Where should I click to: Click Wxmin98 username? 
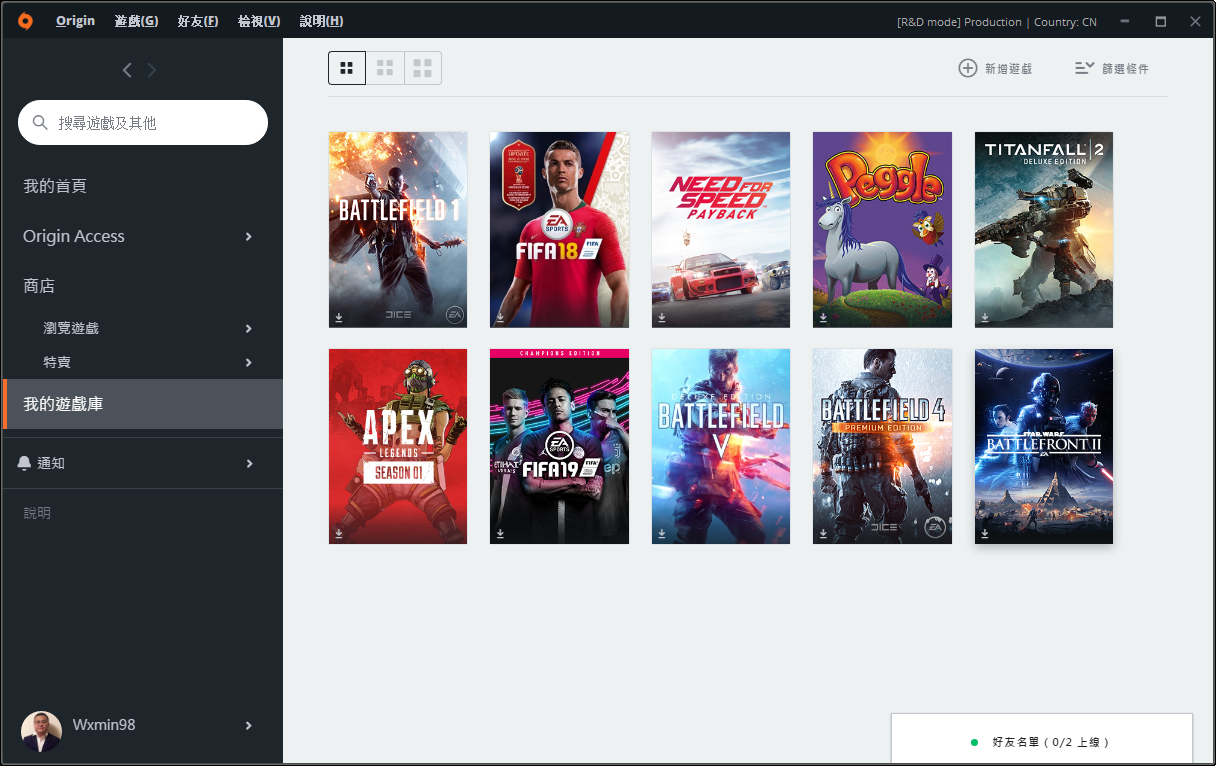click(104, 724)
